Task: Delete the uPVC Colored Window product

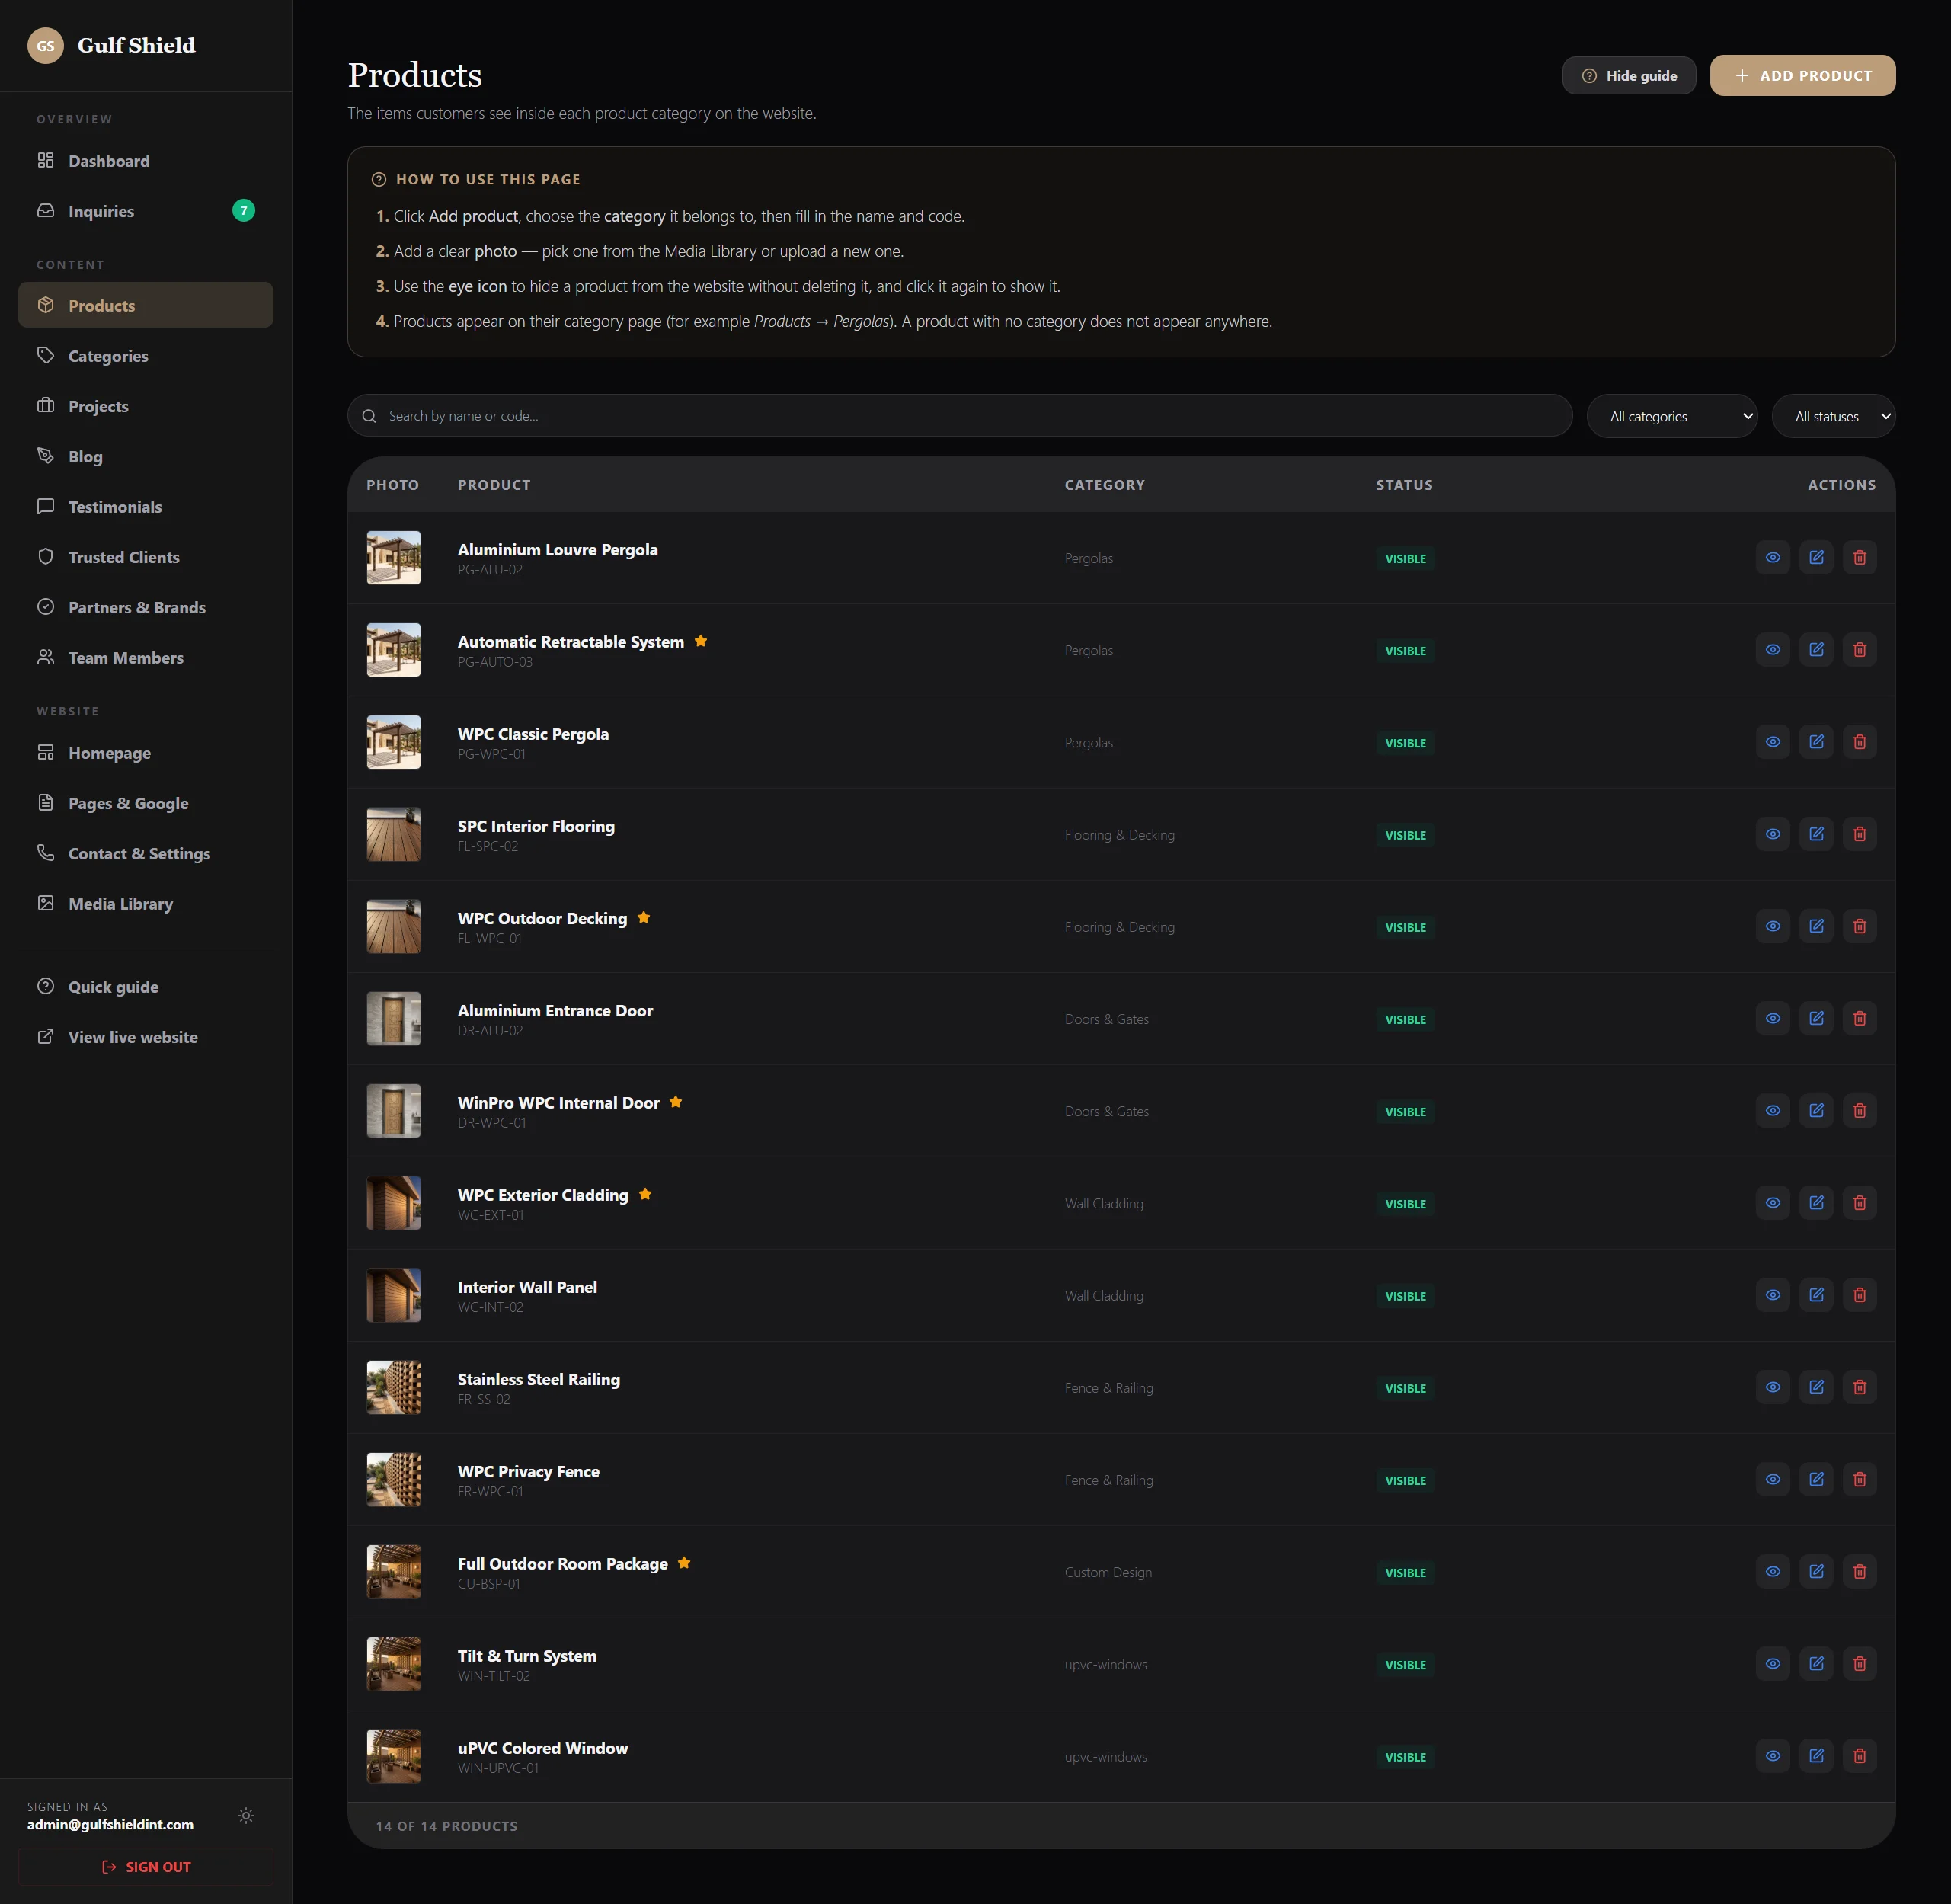Action: [x=1859, y=1756]
